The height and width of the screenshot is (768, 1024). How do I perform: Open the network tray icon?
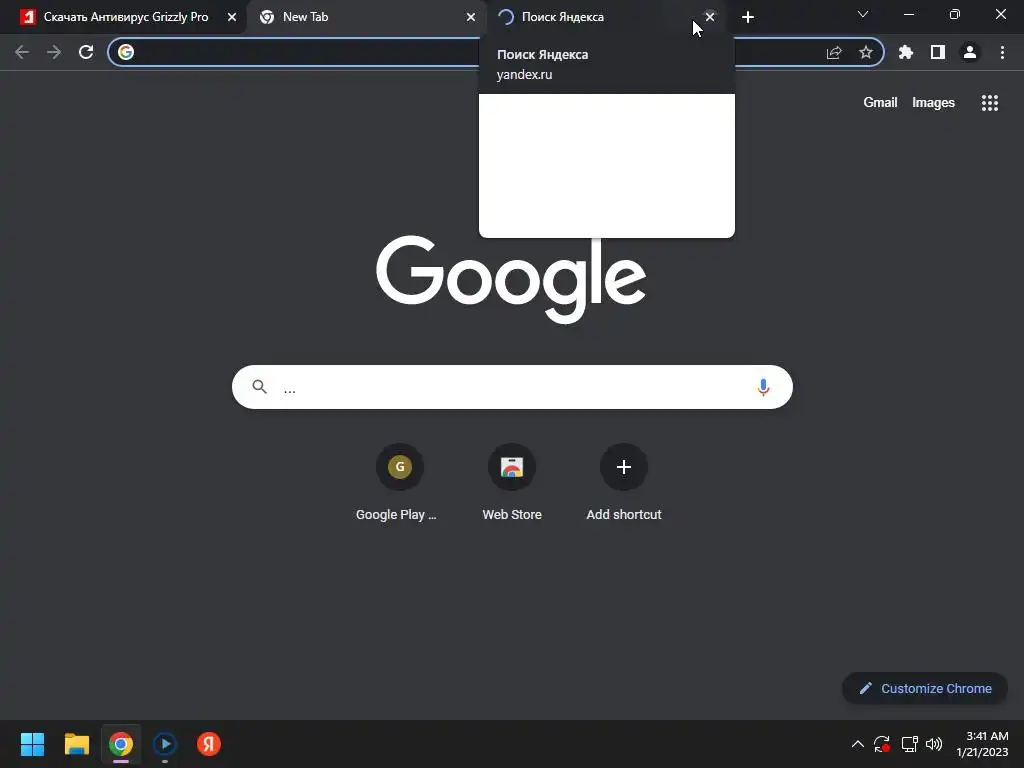[x=909, y=744]
